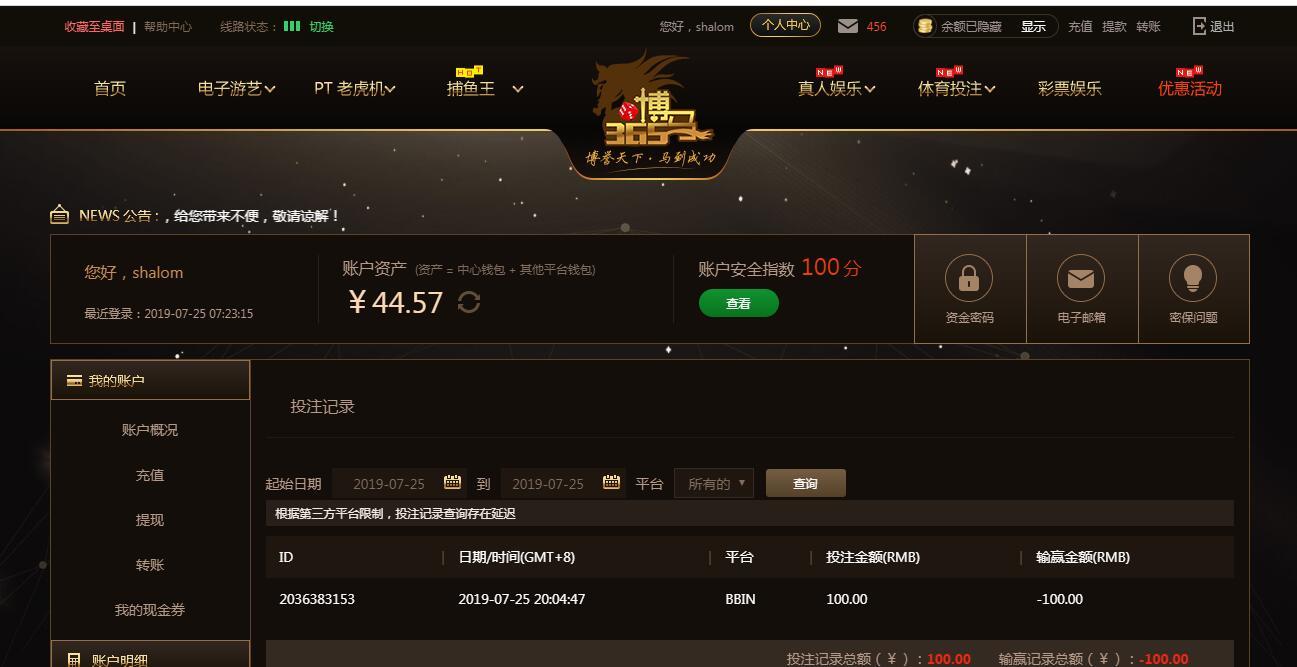The image size is (1297, 667).
Task: Open the 资金密码 lock icon
Action: point(969,279)
